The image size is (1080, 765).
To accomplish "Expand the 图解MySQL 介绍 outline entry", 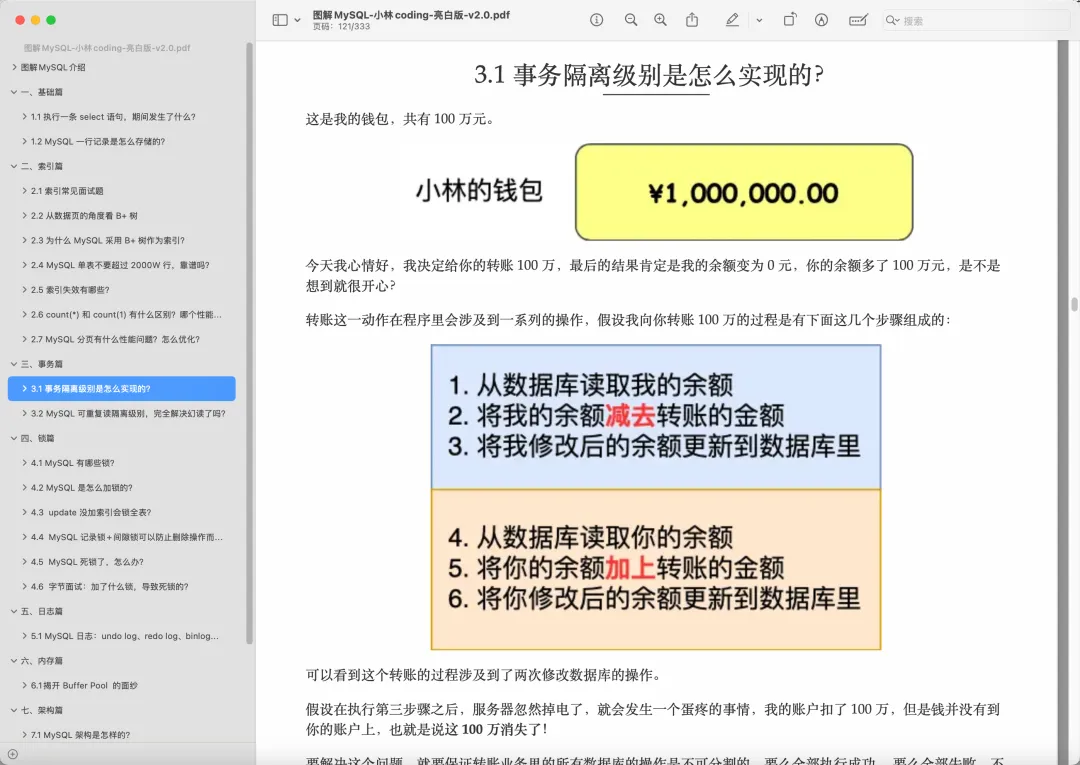I will click(x=14, y=67).
